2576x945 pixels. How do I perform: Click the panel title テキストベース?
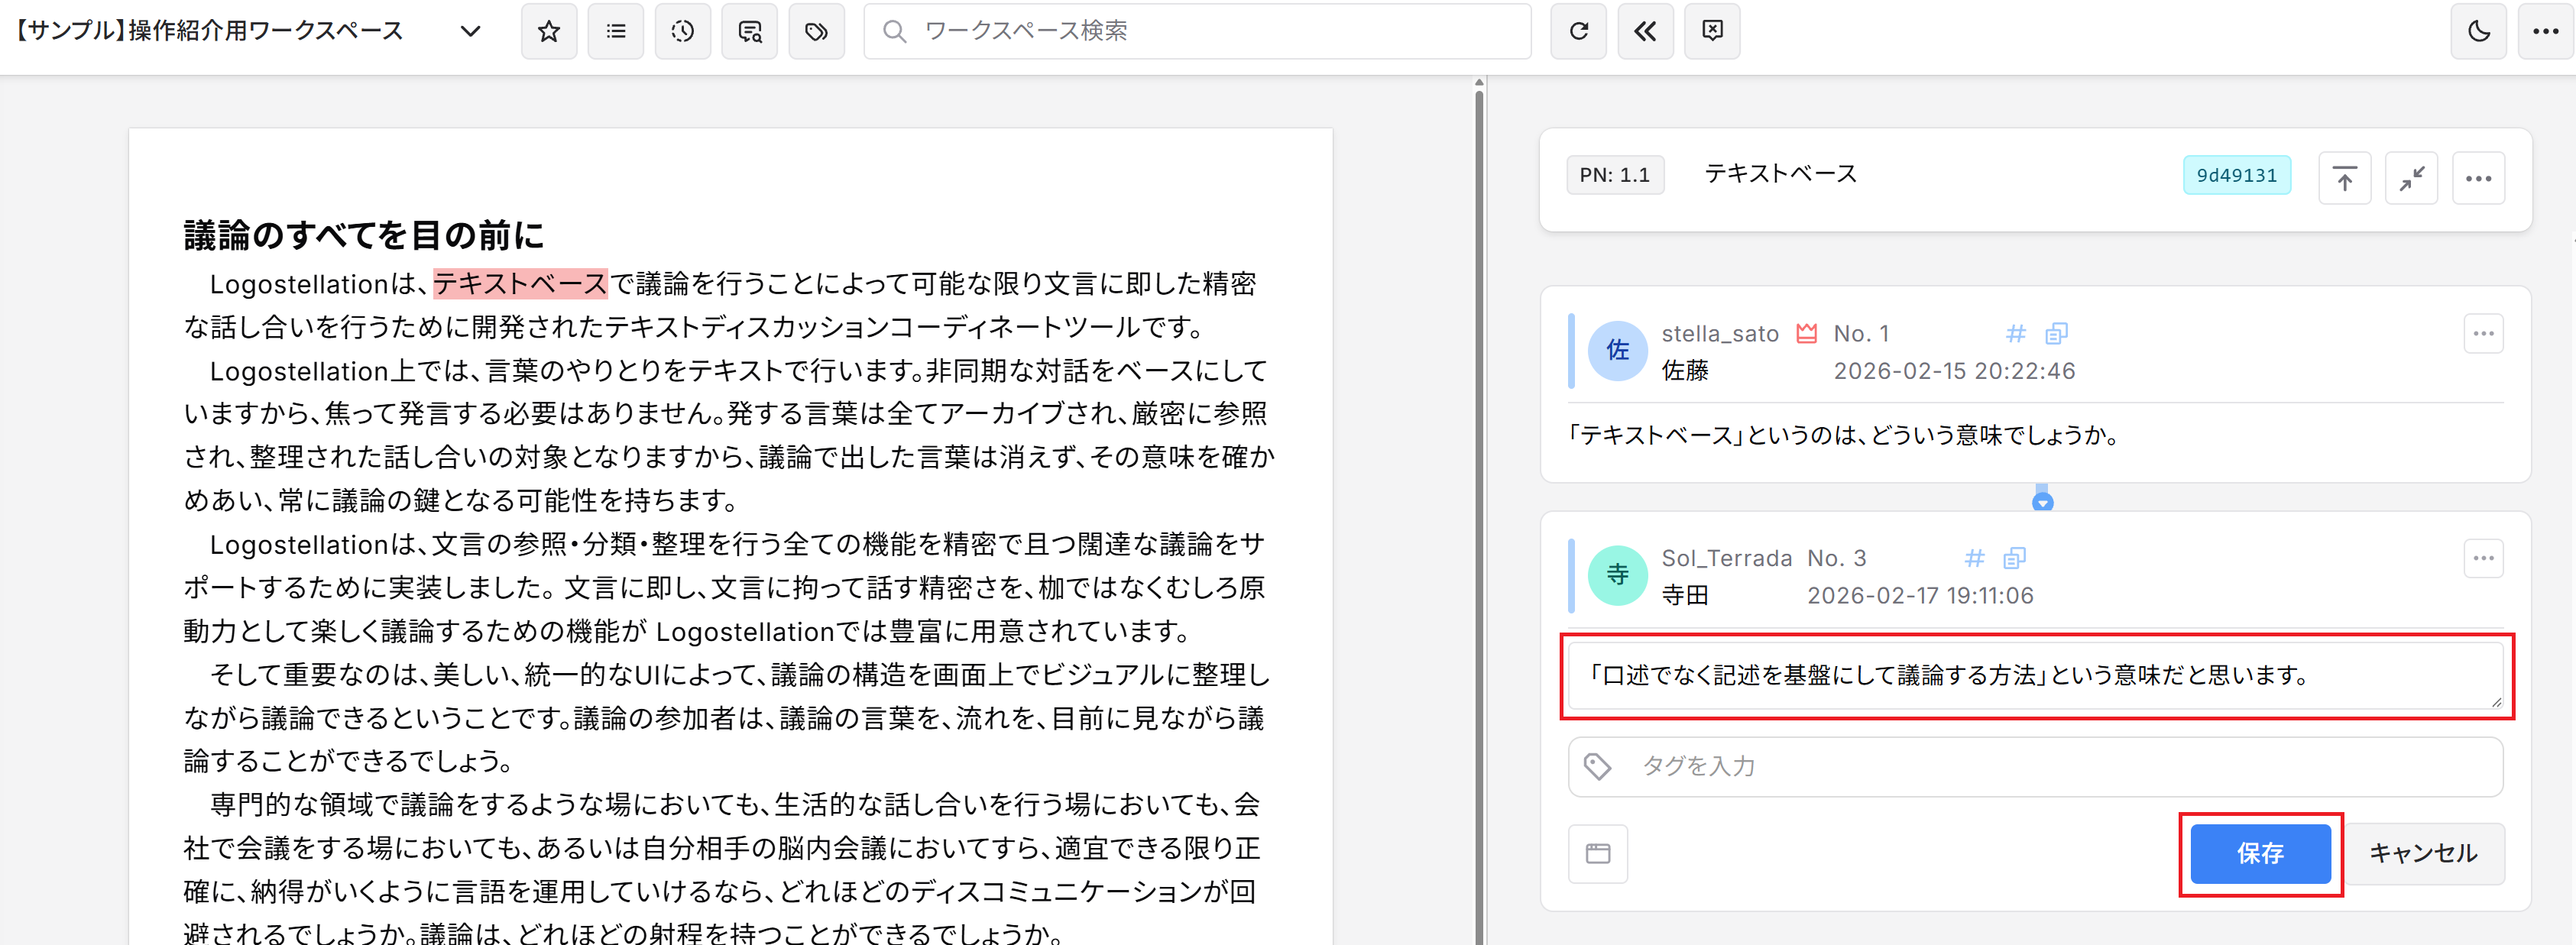1781,174
